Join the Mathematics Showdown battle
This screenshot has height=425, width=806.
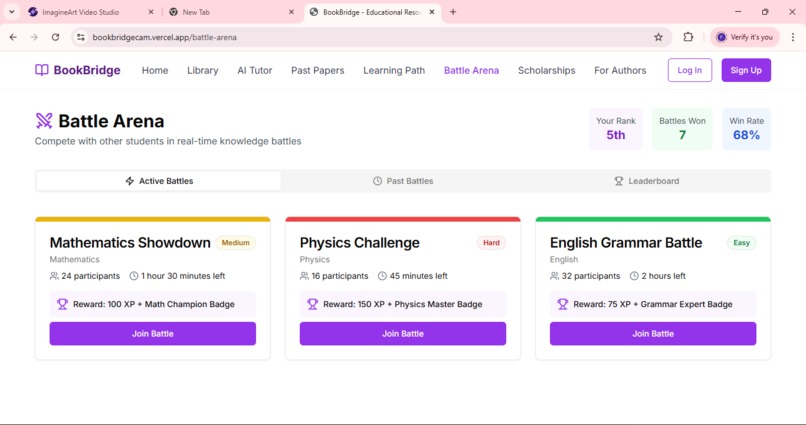(x=153, y=334)
